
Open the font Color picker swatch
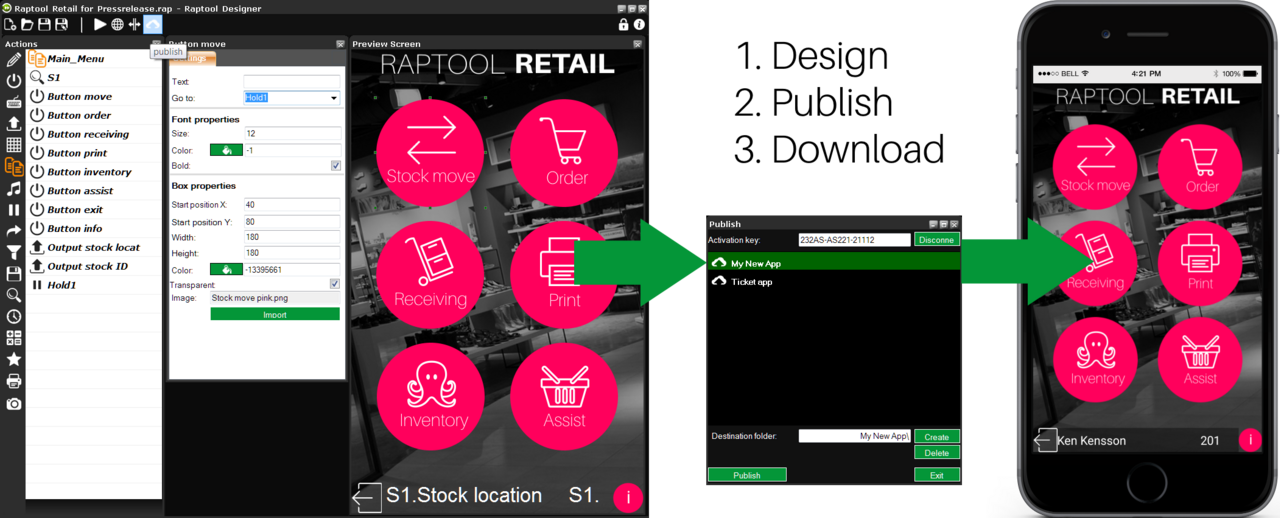226,150
